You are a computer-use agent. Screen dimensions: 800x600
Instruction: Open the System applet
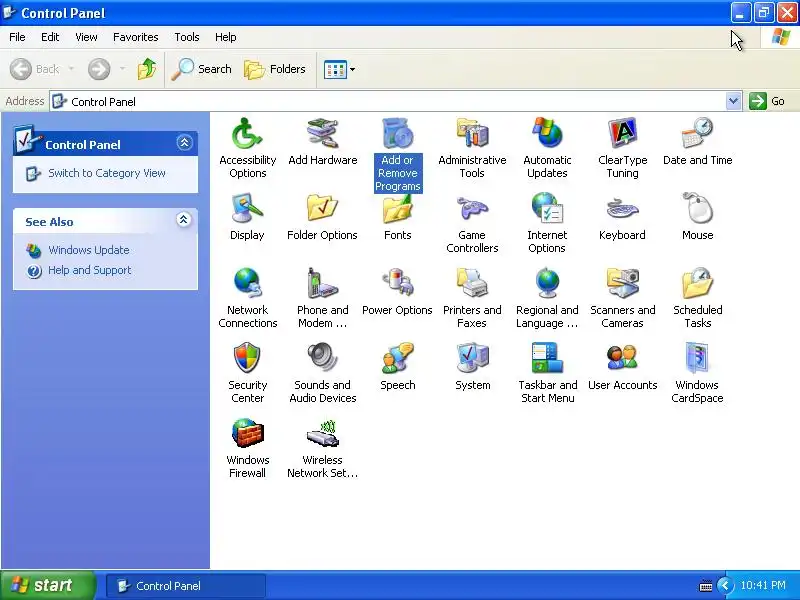pyautogui.click(x=472, y=367)
